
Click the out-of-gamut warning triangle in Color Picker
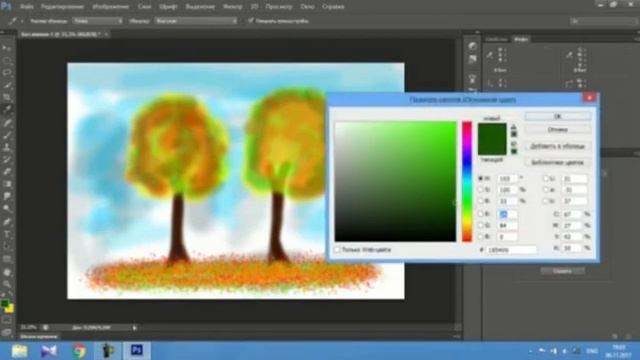pyautogui.click(x=514, y=127)
